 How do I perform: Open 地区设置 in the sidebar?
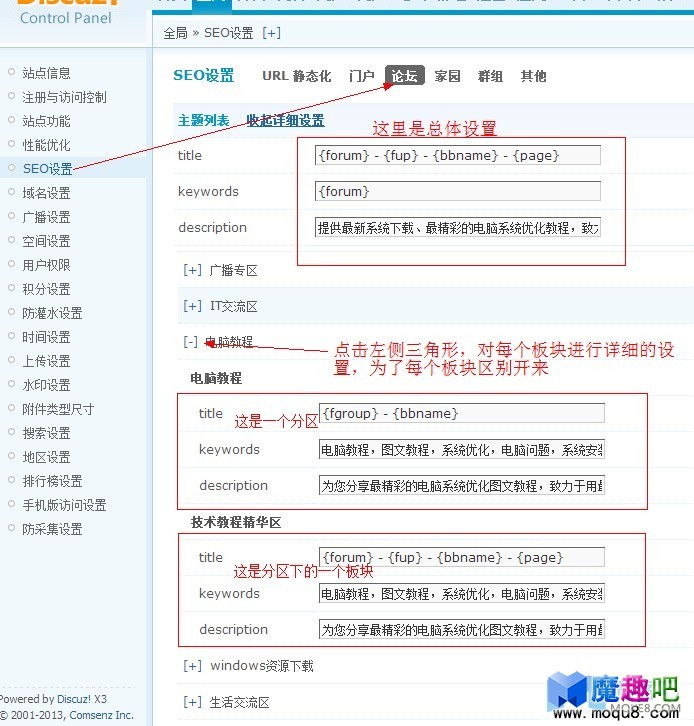pyautogui.click(x=46, y=457)
